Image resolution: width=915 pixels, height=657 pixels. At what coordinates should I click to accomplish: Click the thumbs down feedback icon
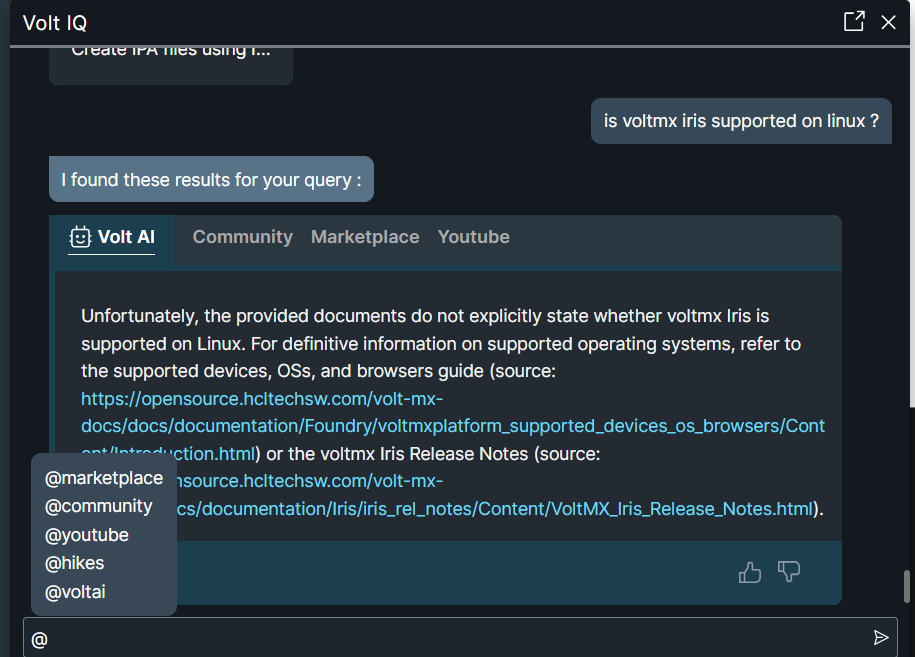[789, 572]
